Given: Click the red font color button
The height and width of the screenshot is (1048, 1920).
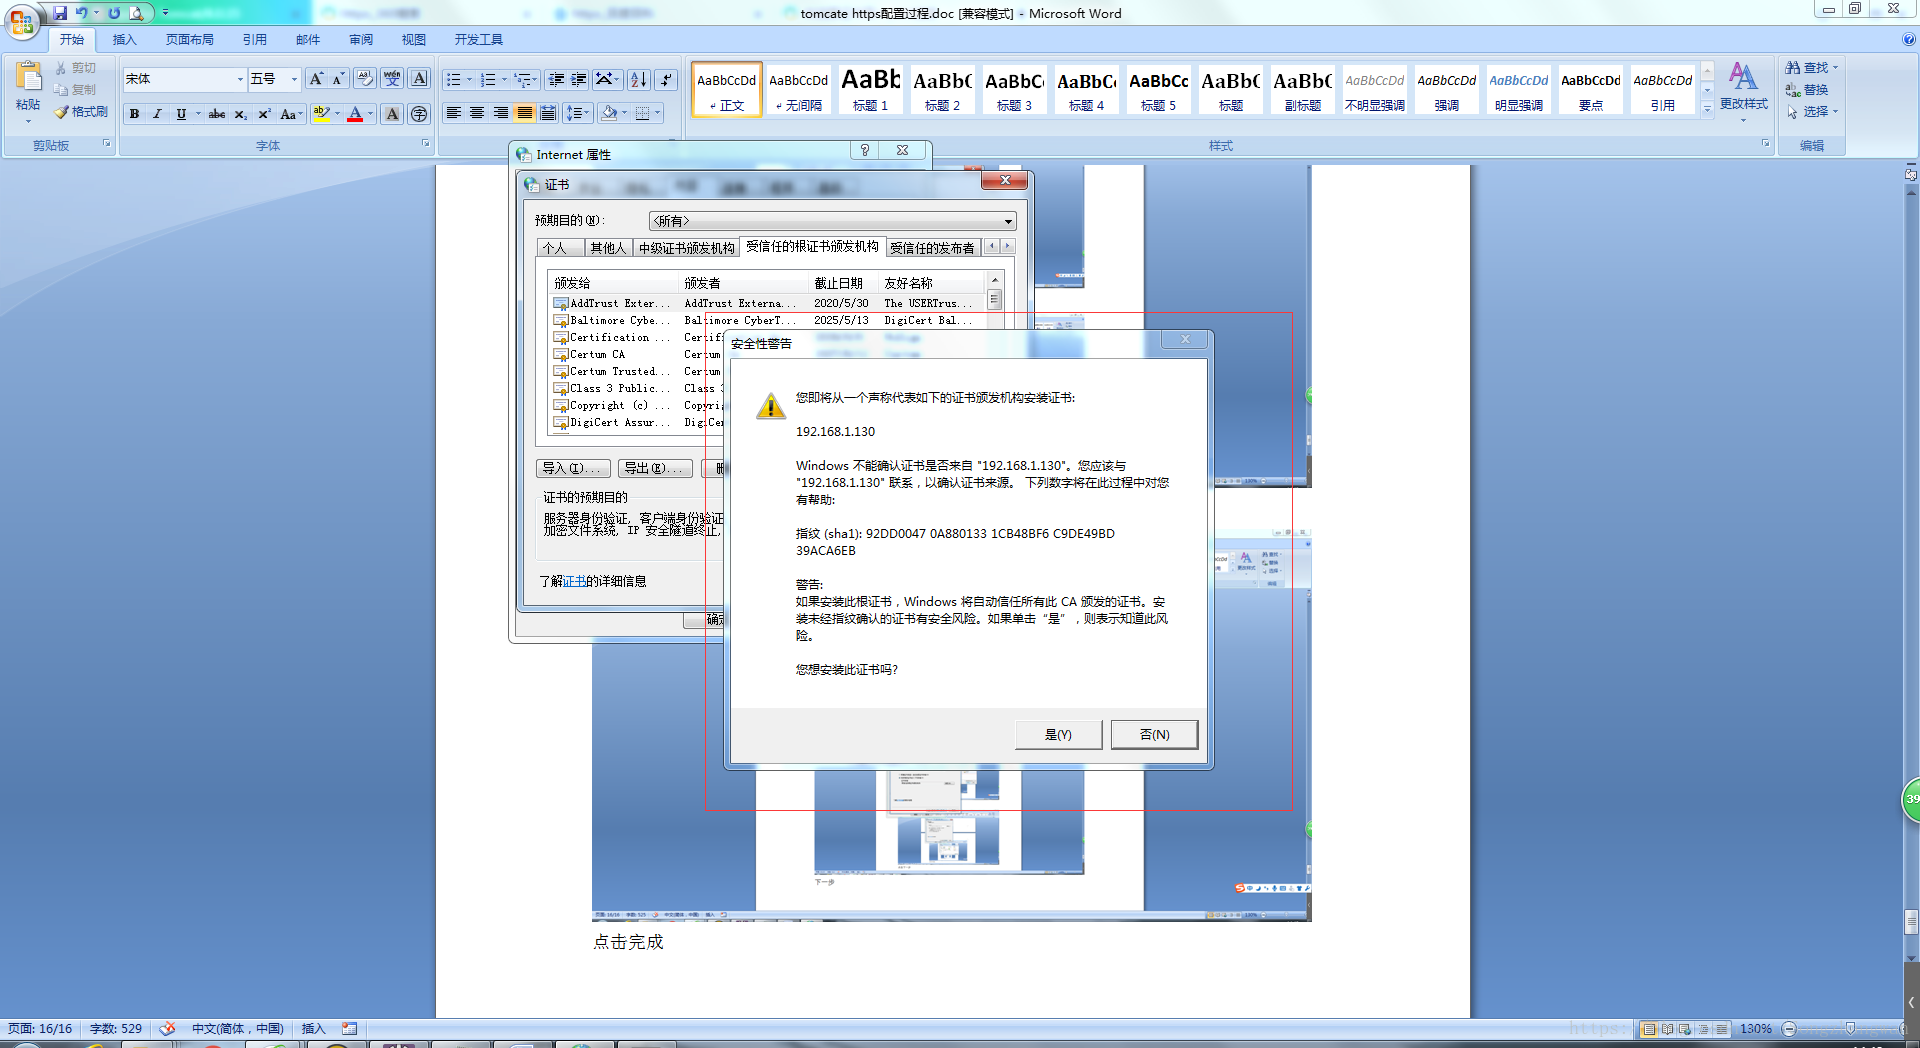Looking at the screenshot, I should [x=355, y=114].
